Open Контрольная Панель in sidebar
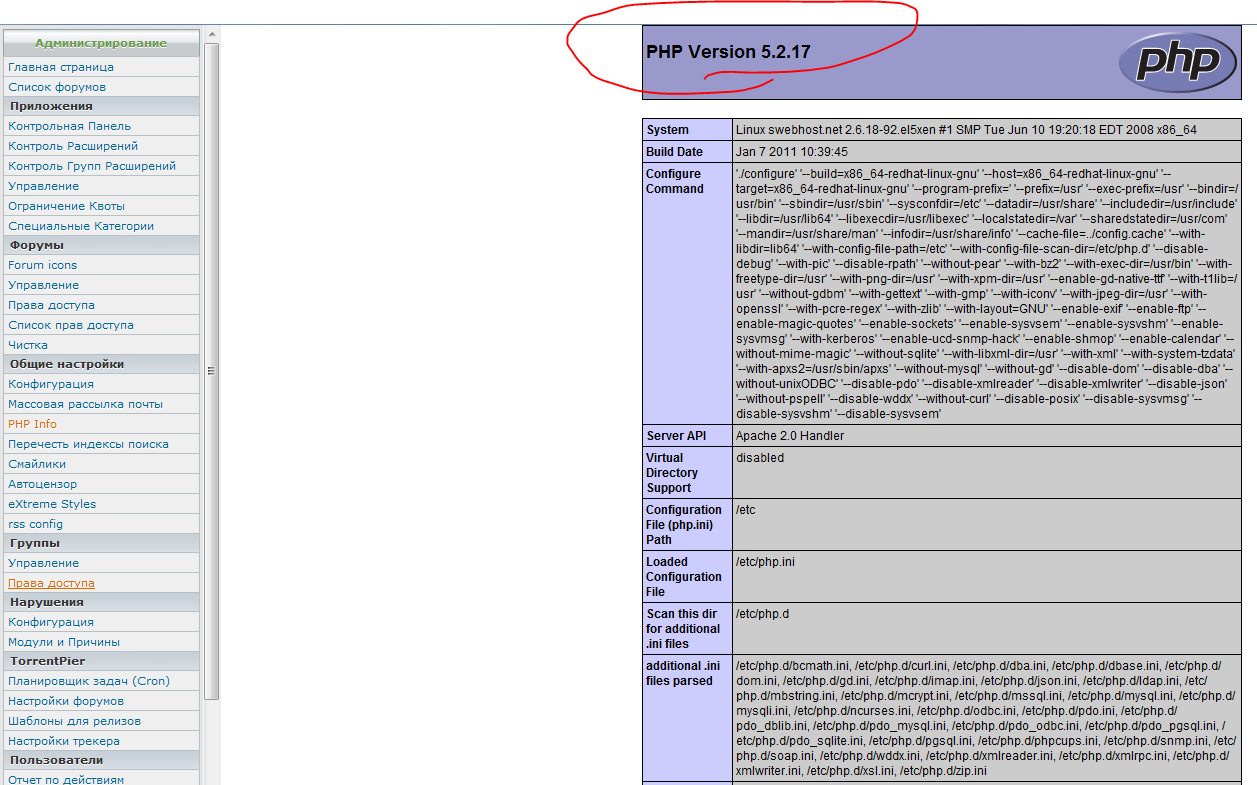The width and height of the screenshot is (1257, 785). pyautogui.click(x=69, y=126)
